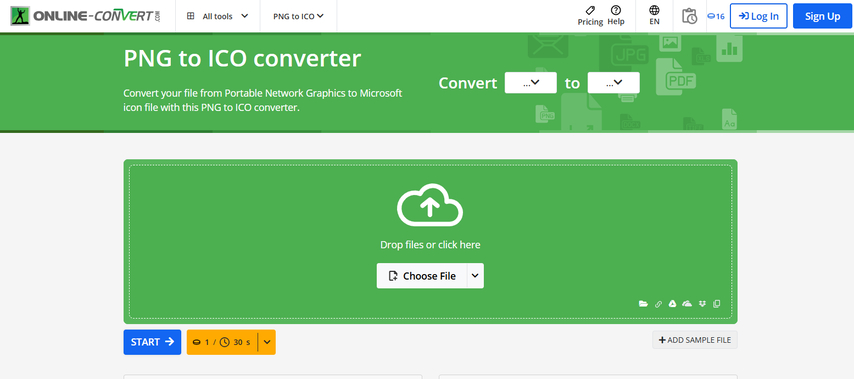Import from Dropbox icon
Image resolution: width=854 pixels, height=379 pixels.
[702, 304]
